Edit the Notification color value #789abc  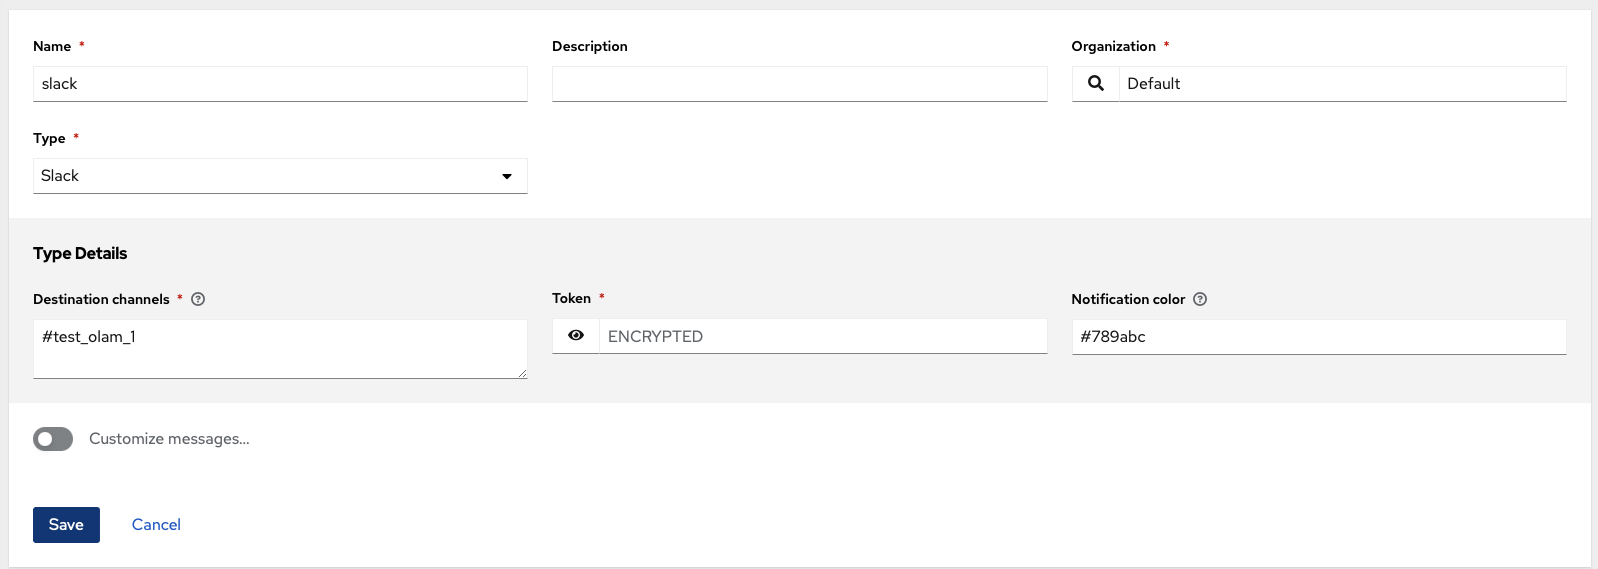coord(1318,337)
